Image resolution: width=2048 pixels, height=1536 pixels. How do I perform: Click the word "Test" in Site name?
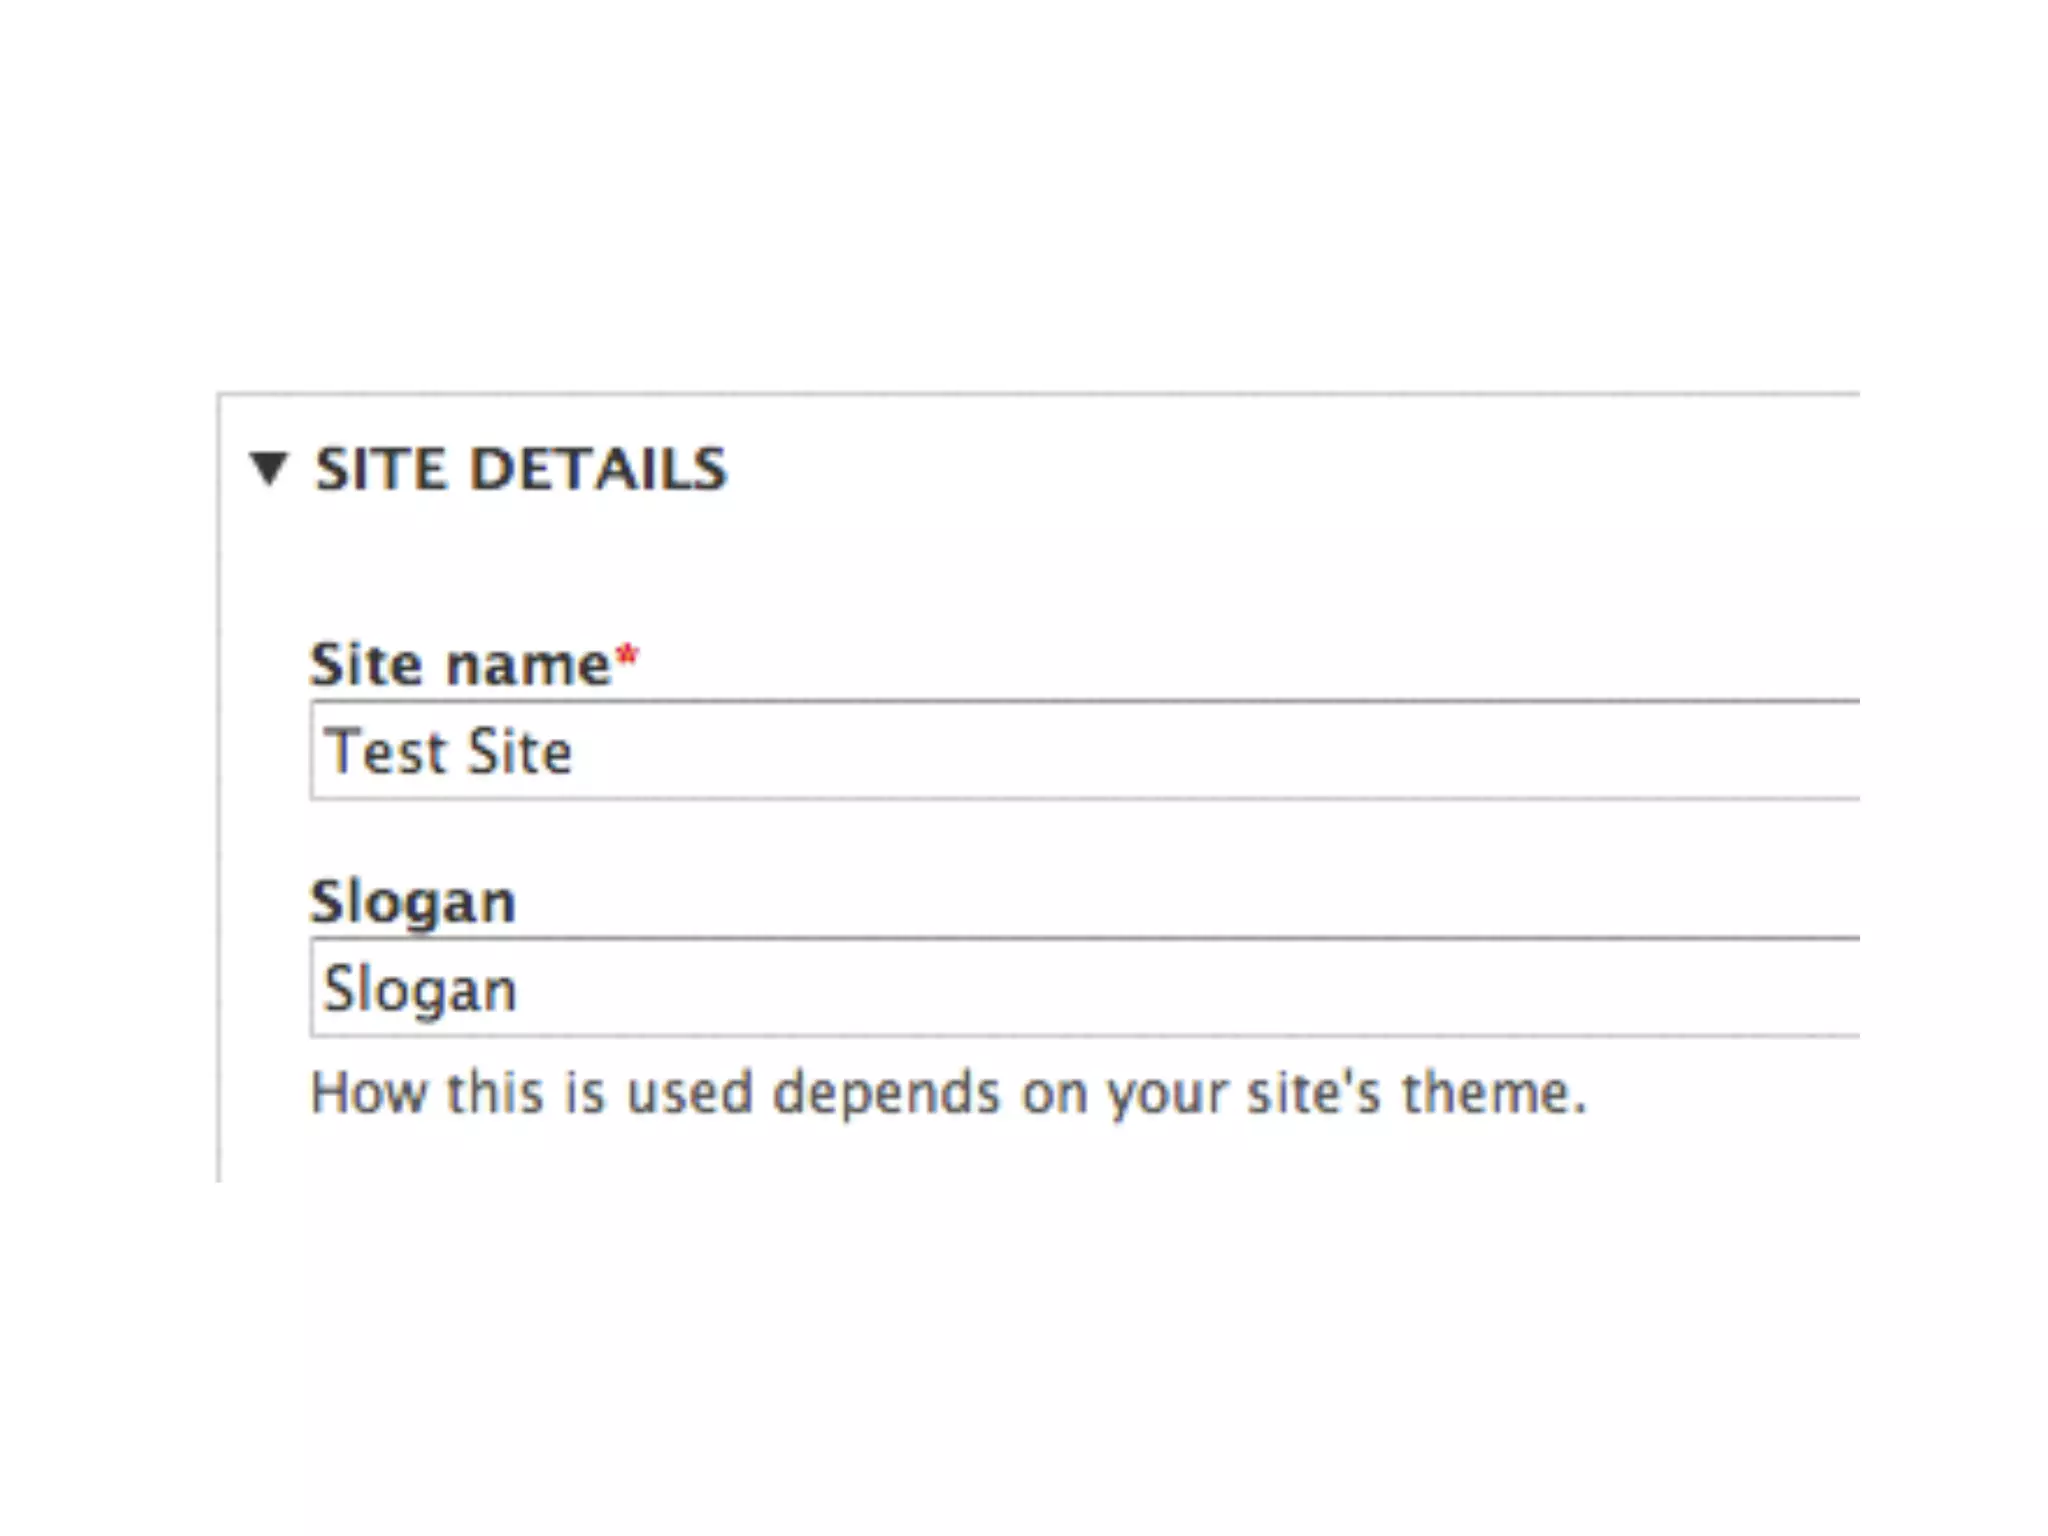click(x=385, y=752)
